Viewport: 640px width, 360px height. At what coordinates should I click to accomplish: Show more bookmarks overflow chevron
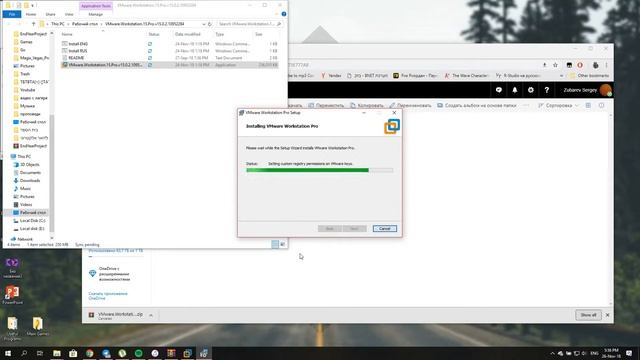point(561,76)
